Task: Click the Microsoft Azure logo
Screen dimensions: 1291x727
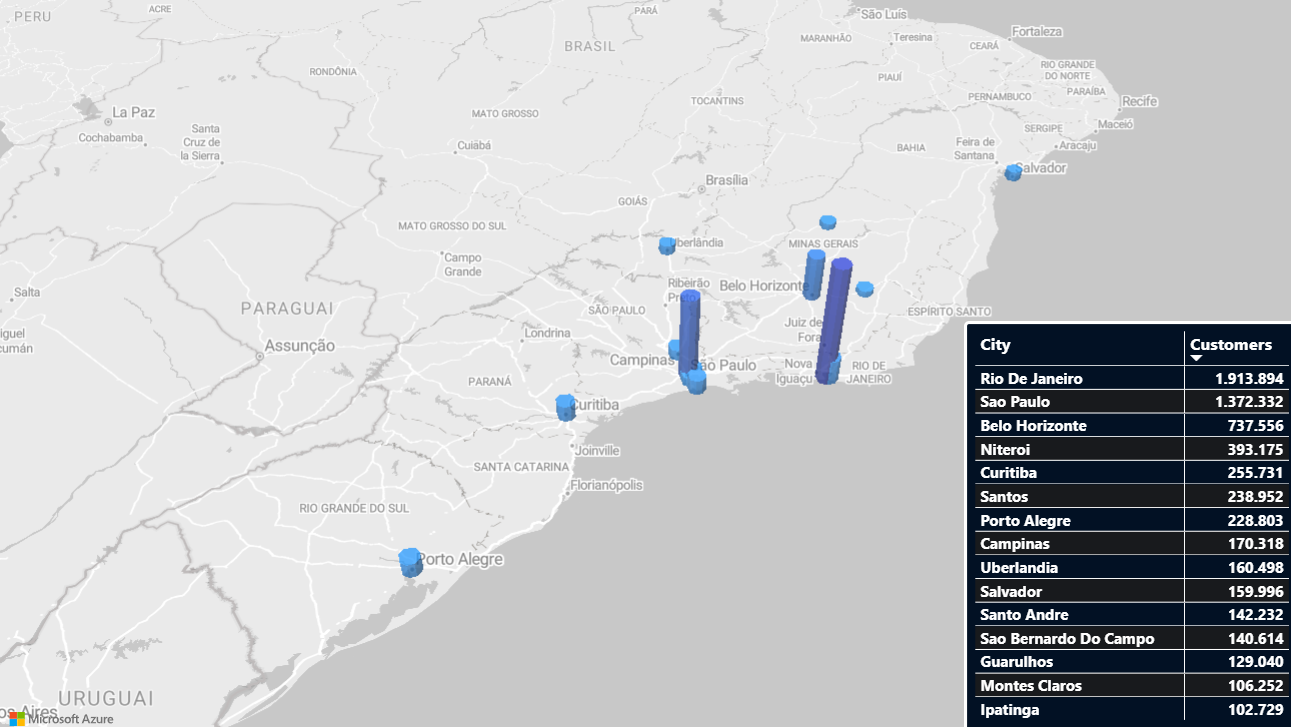Action: pyautogui.click(x=60, y=718)
